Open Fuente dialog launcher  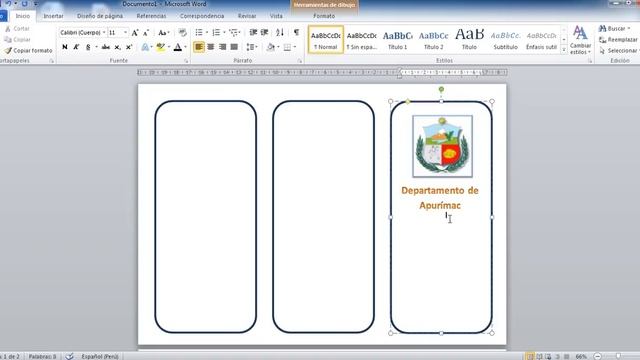tap(186, 61)
